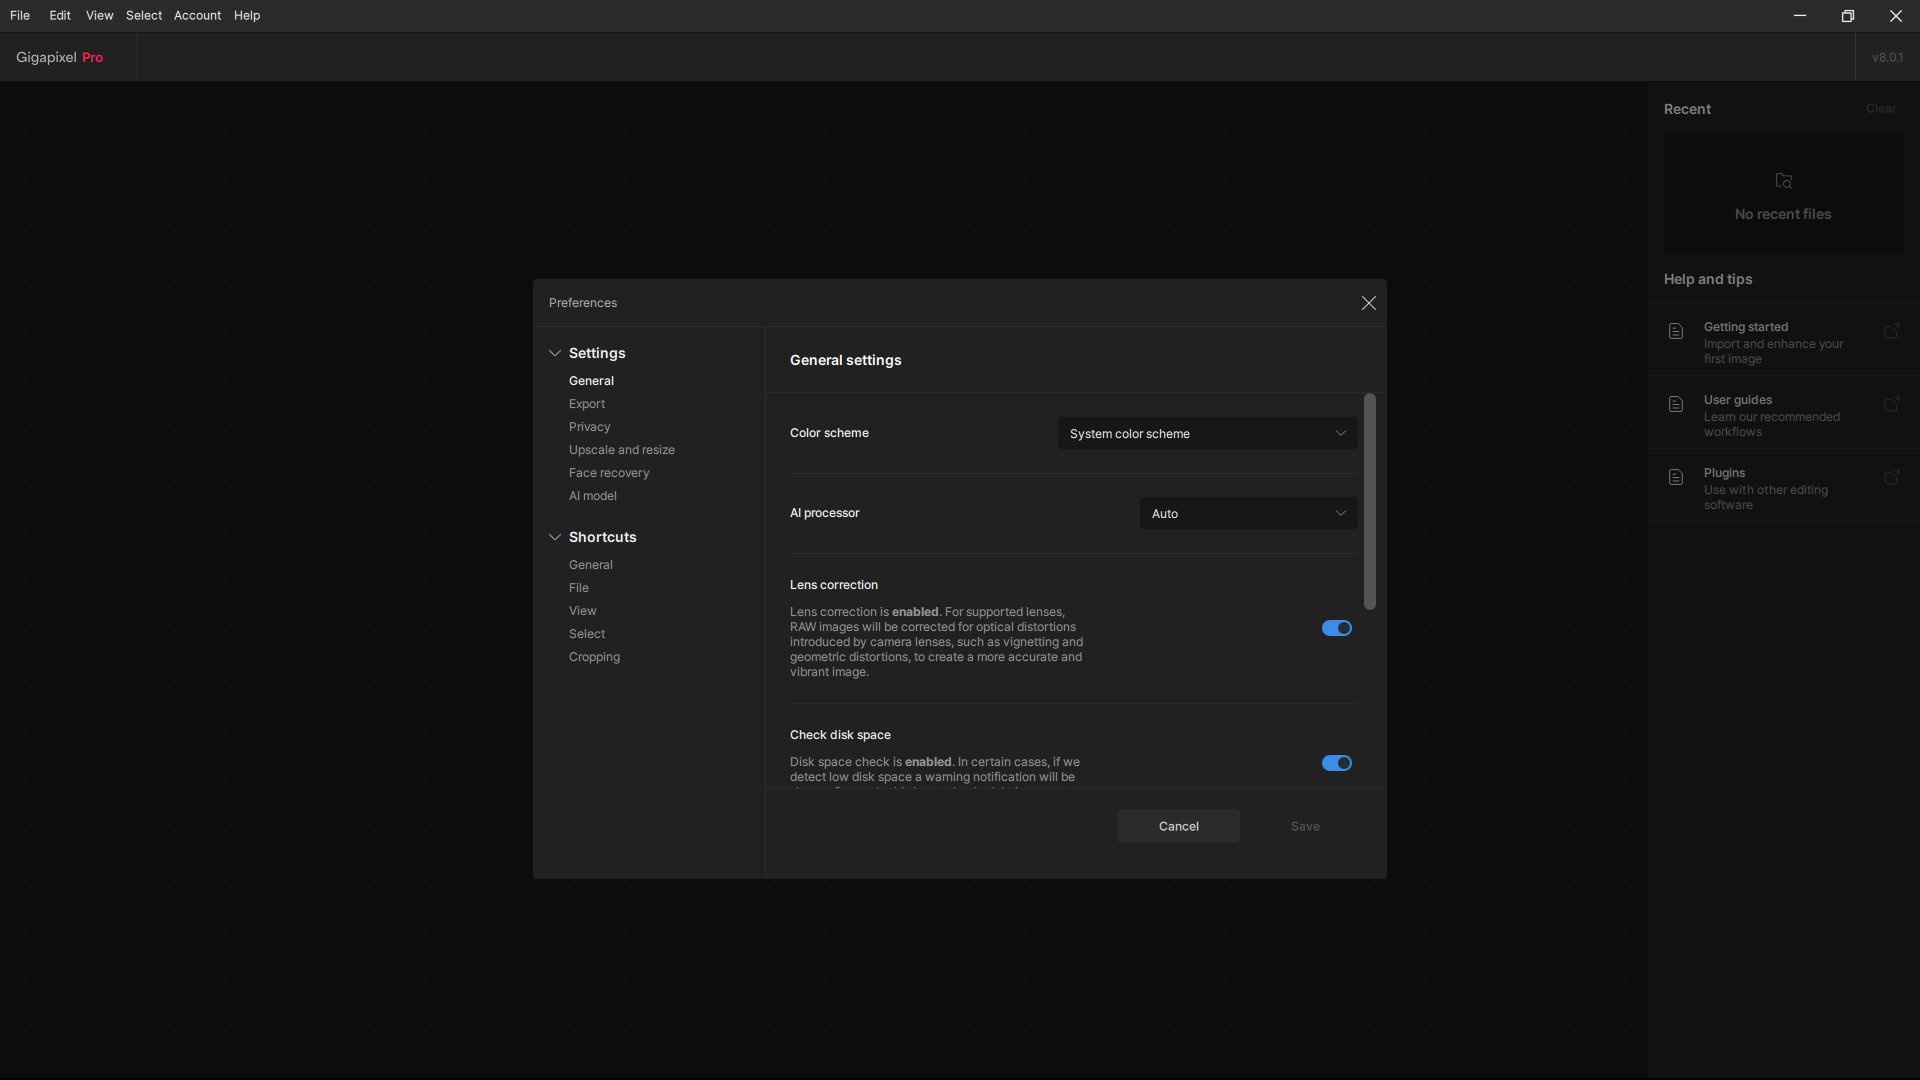Click the Getting started document icon
Screen dimensions: 1920x1080
point(1676,331)
